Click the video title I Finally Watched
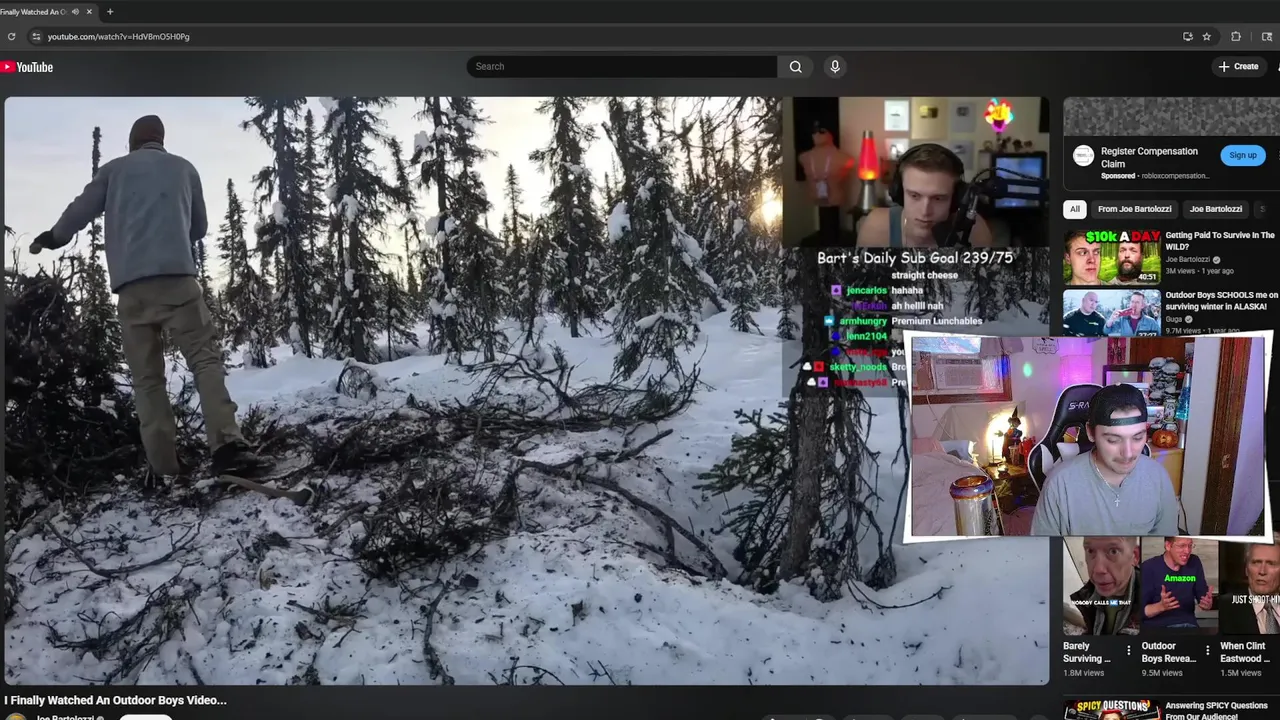 [116, 700]
